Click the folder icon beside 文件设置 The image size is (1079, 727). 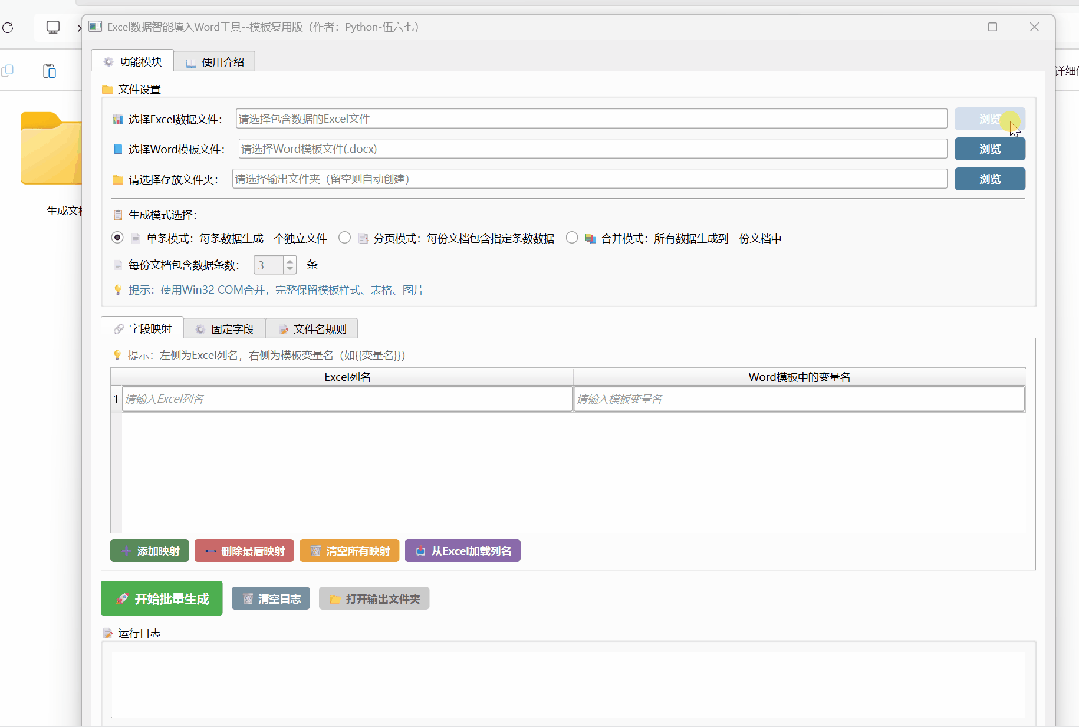[107, 89]
